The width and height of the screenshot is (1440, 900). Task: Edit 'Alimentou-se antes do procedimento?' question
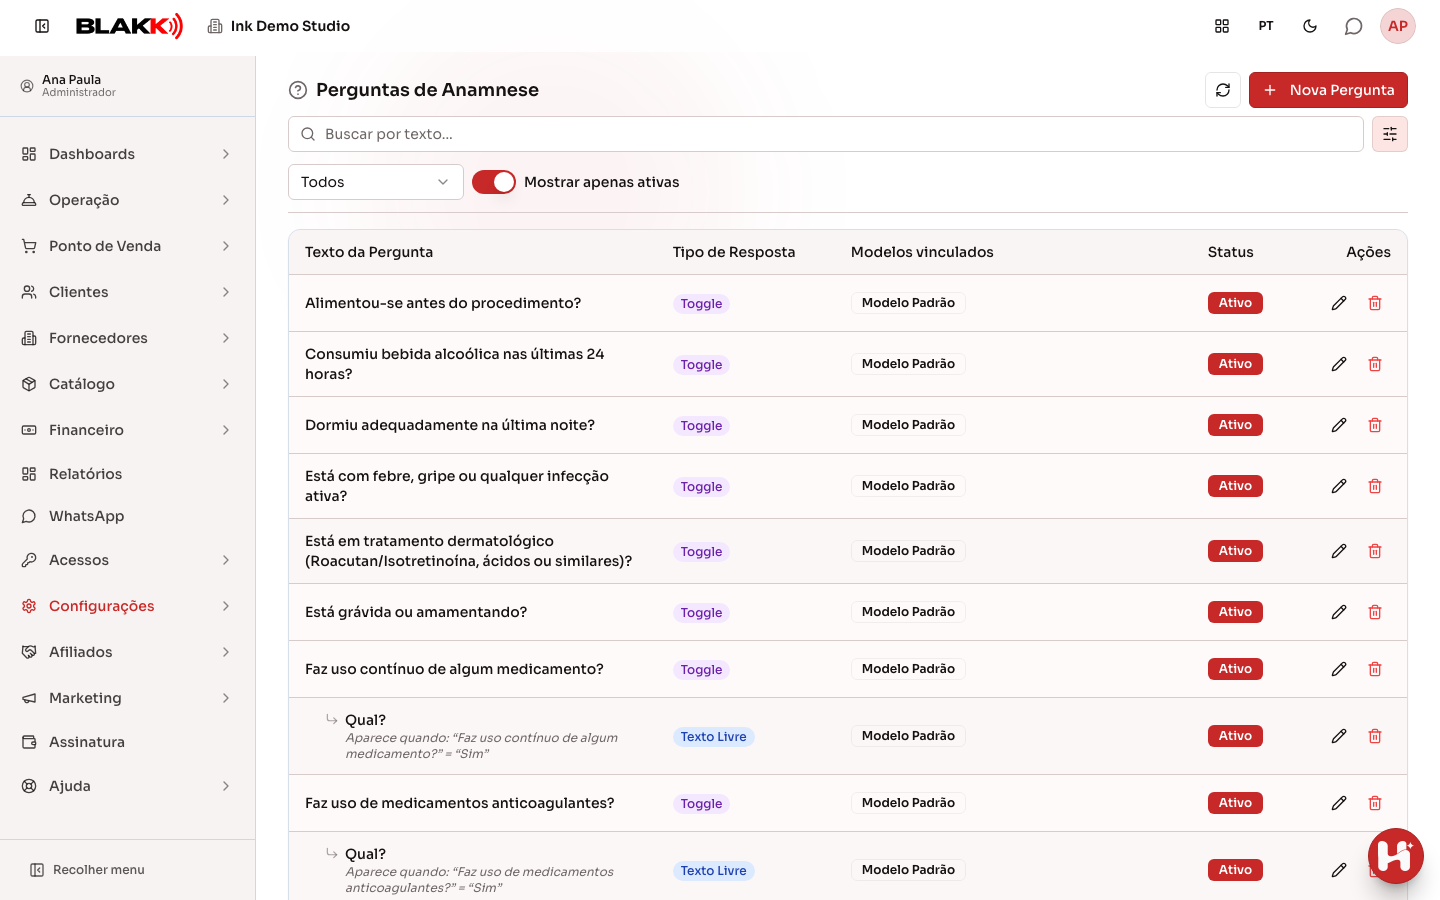[x=1339, y=303]
